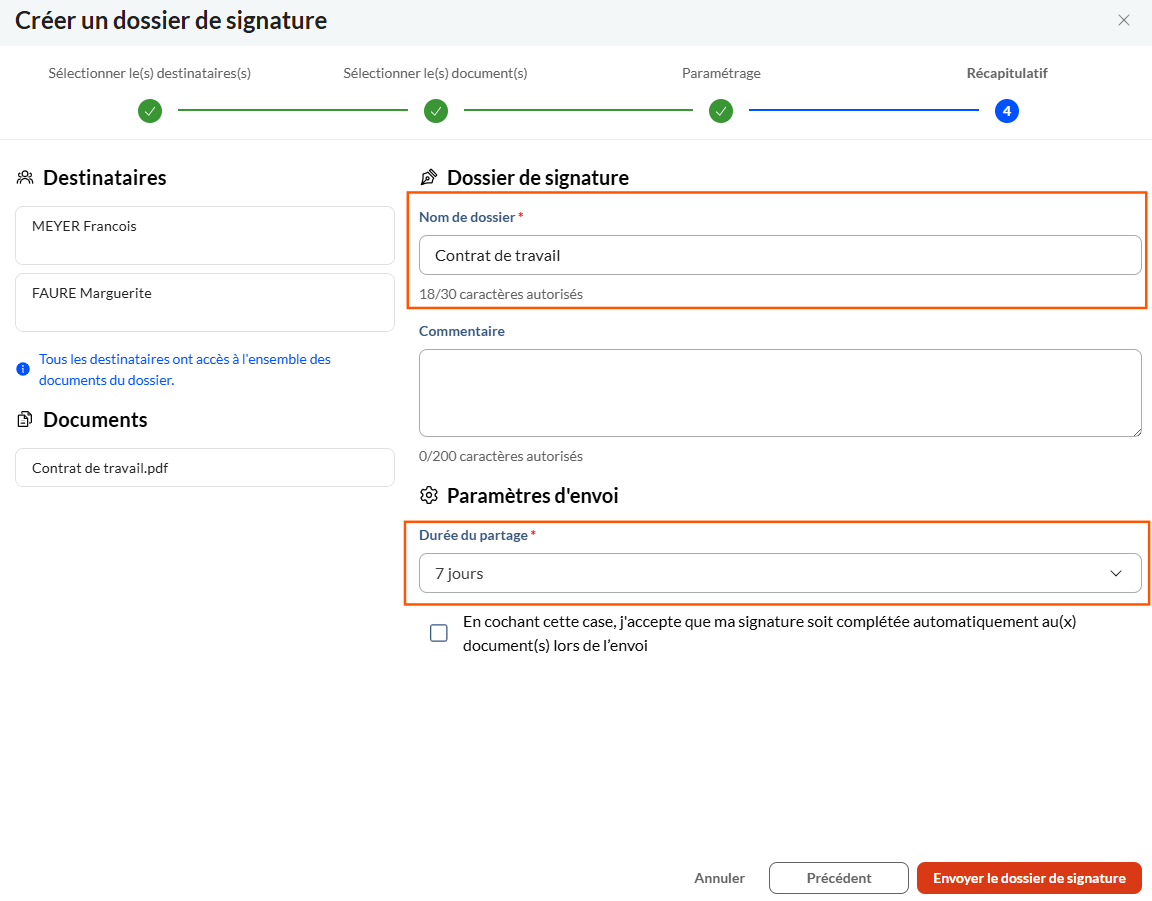Viewport: 1152px width, 901px height.
Task: Go back with Précédent button
Action: click(838, 878)
